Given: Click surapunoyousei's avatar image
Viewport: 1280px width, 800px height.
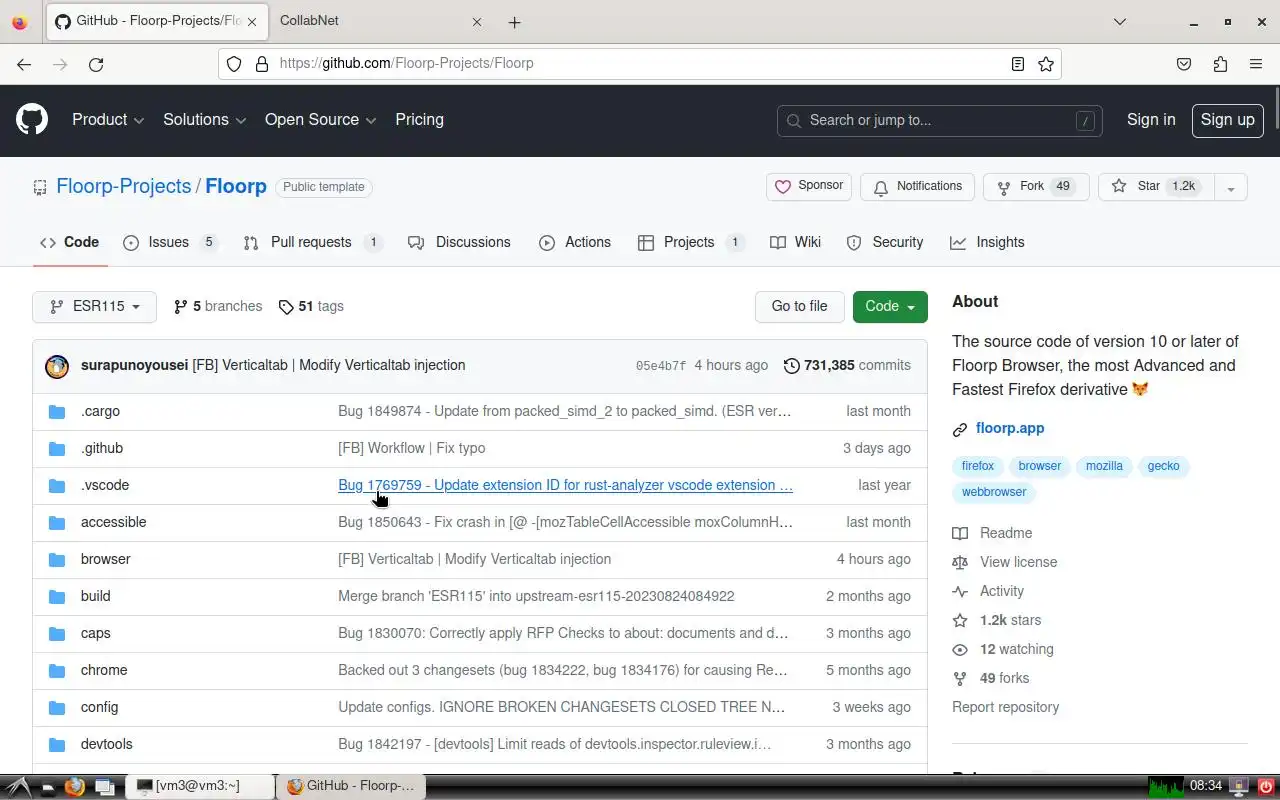Looking at the screenshot, I should (57, 366).
